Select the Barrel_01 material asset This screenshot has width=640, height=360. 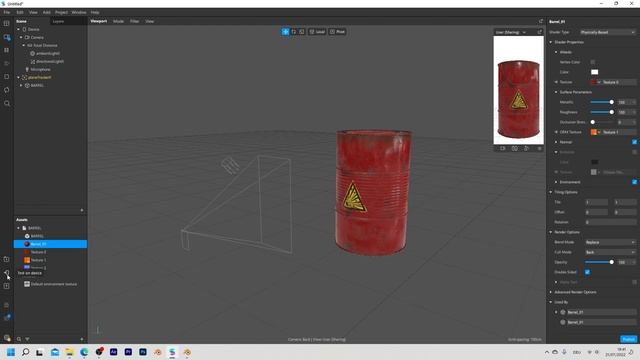[50, 244]
